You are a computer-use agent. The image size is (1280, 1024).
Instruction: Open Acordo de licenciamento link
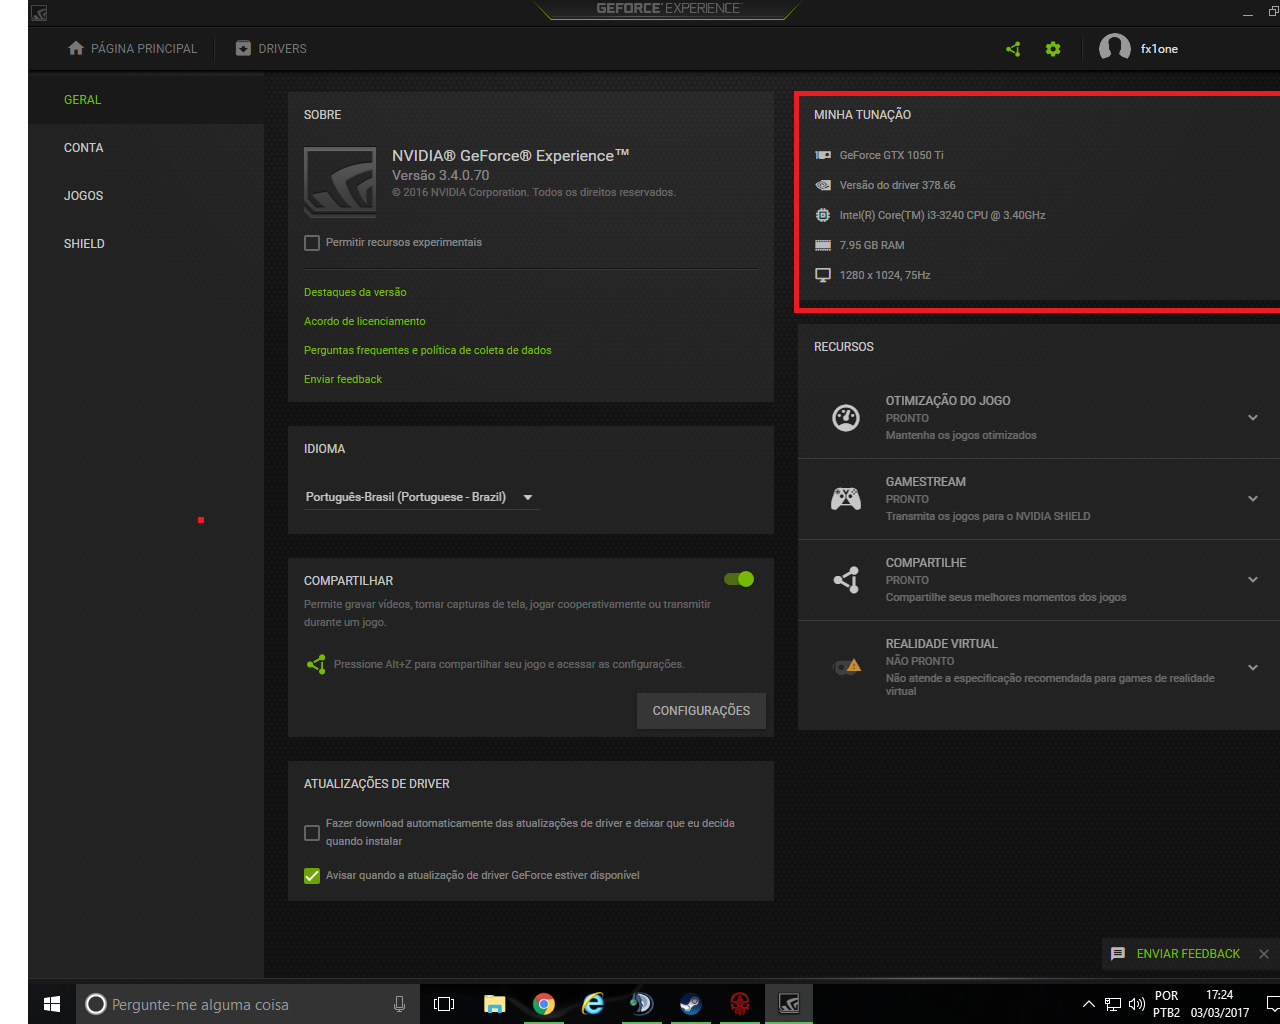pos(365,321)
